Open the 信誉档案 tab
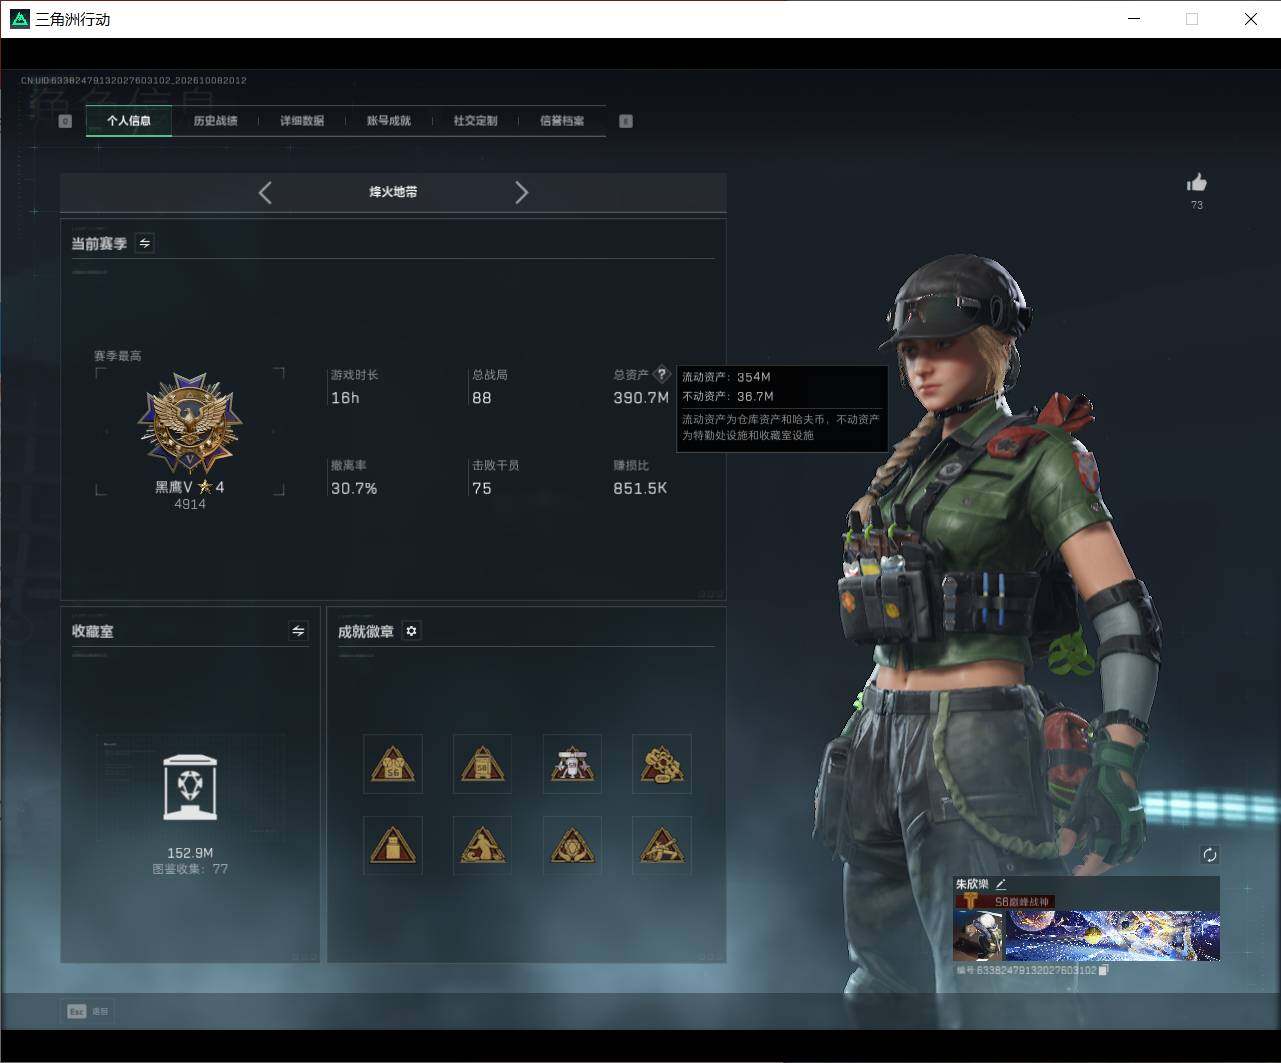This screenshot has height=1063, width=1281. coord(562,121)
